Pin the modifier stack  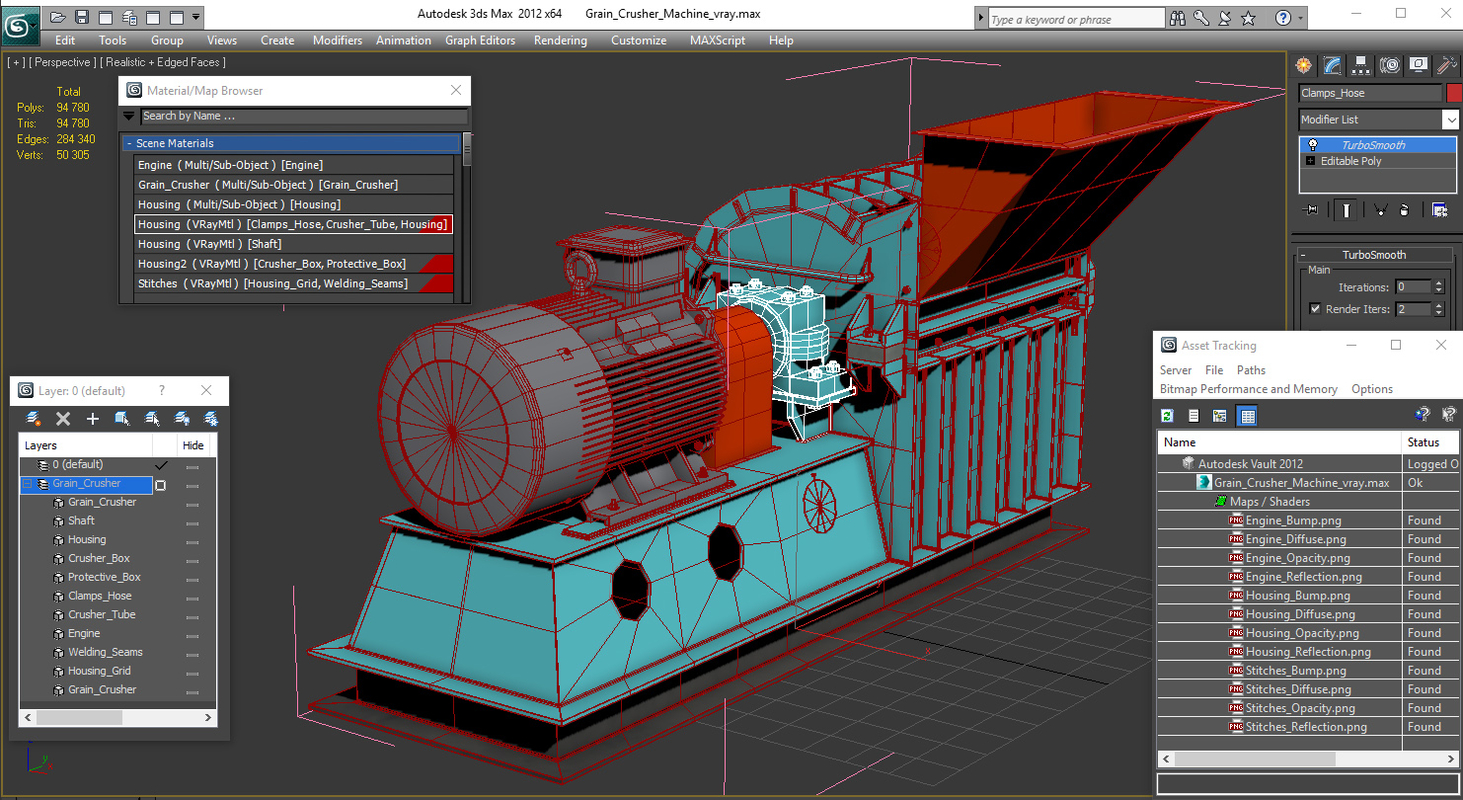(x=1309, y=210)
